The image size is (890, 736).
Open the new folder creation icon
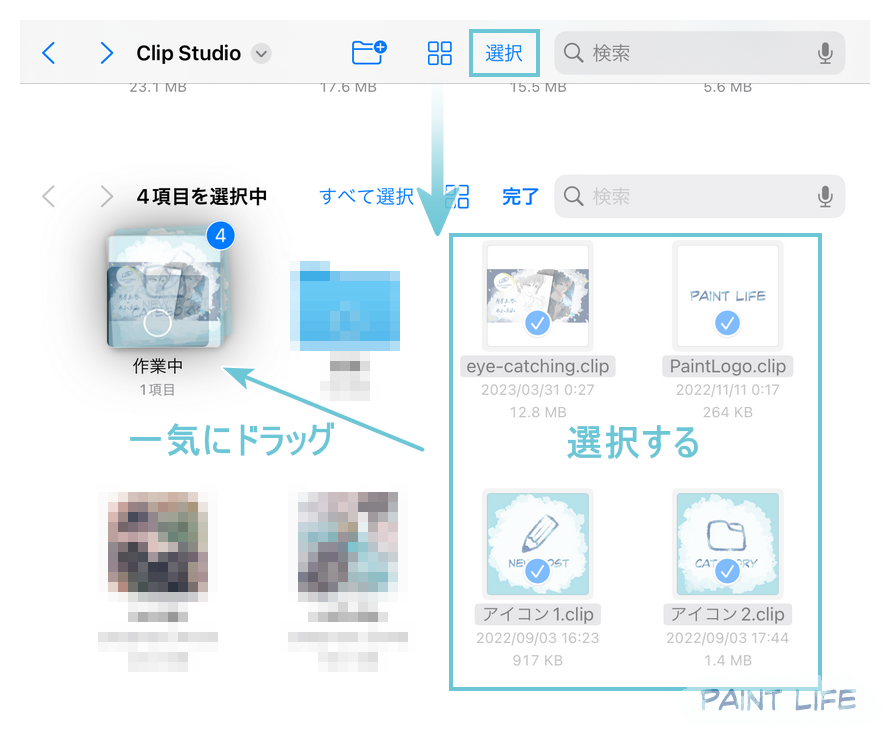(x=369, y=53)
